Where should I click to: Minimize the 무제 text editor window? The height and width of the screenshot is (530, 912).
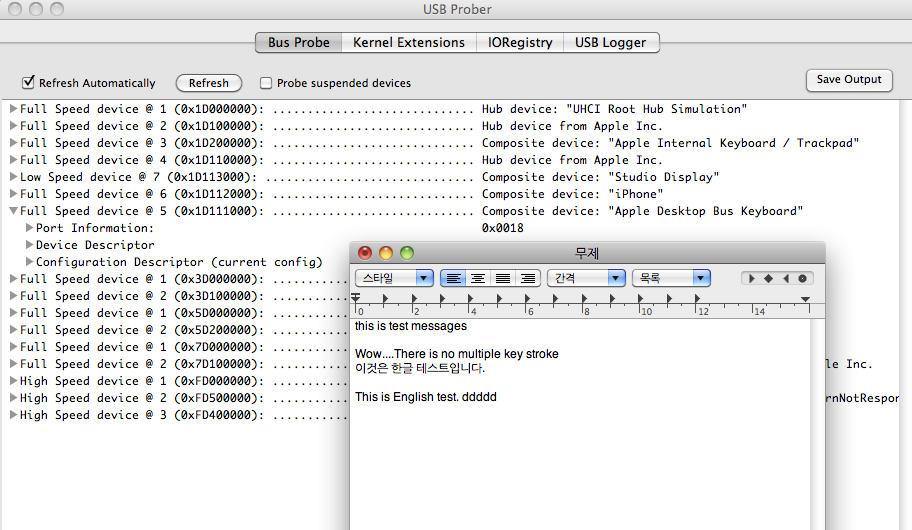point(386,253)
